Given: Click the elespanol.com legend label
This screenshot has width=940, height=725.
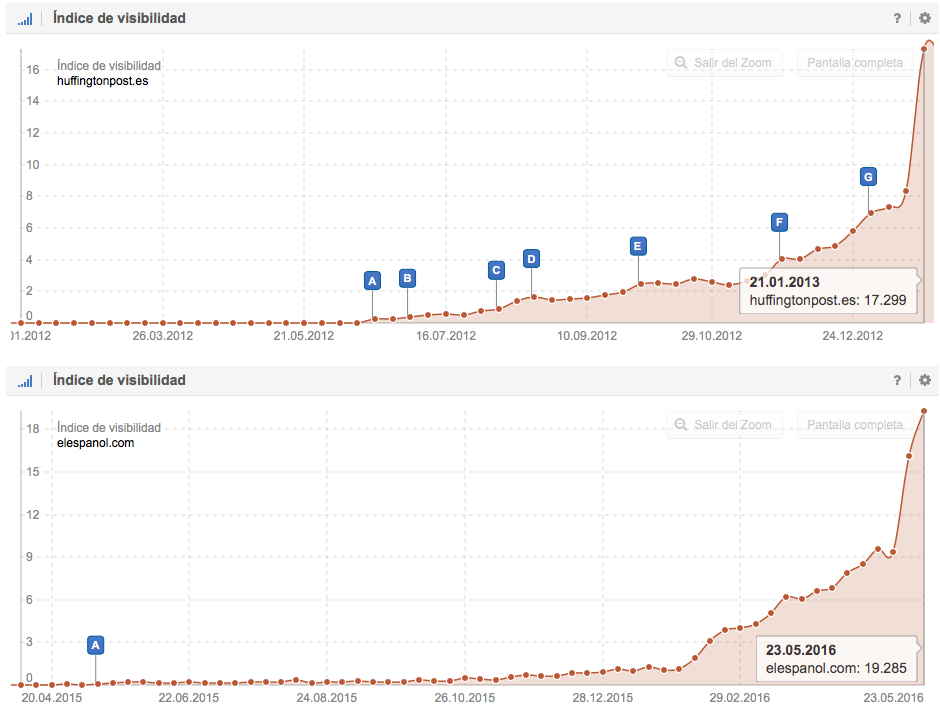Looking at the screenshot, I should click(x=96, y=443).
